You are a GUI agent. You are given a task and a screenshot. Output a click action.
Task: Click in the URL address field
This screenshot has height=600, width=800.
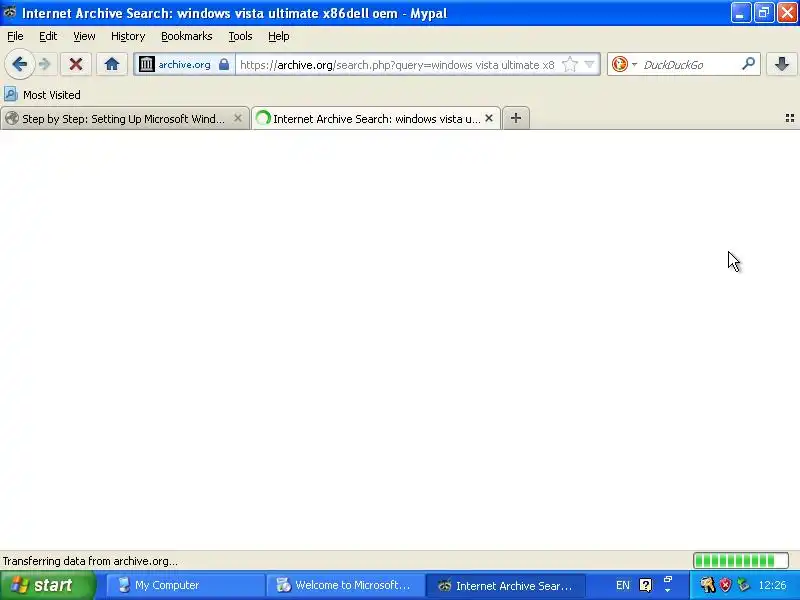[397, 65]
